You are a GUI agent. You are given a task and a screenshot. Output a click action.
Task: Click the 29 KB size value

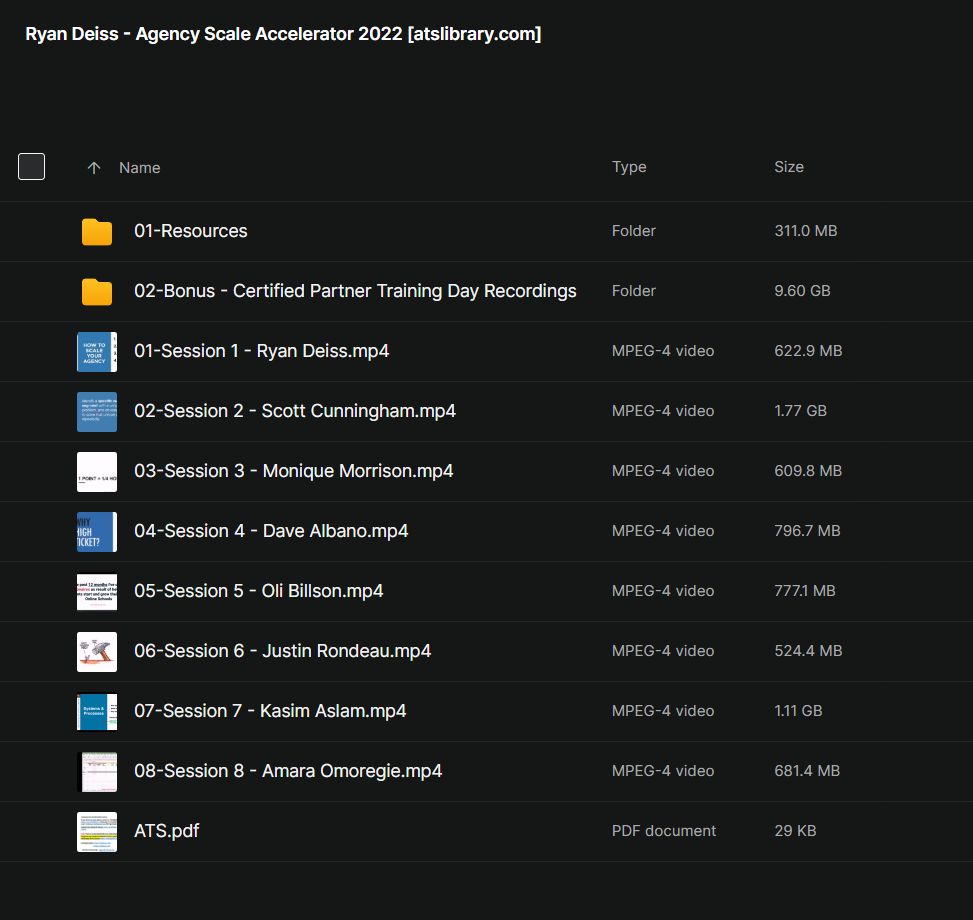[x=795, y=831]
